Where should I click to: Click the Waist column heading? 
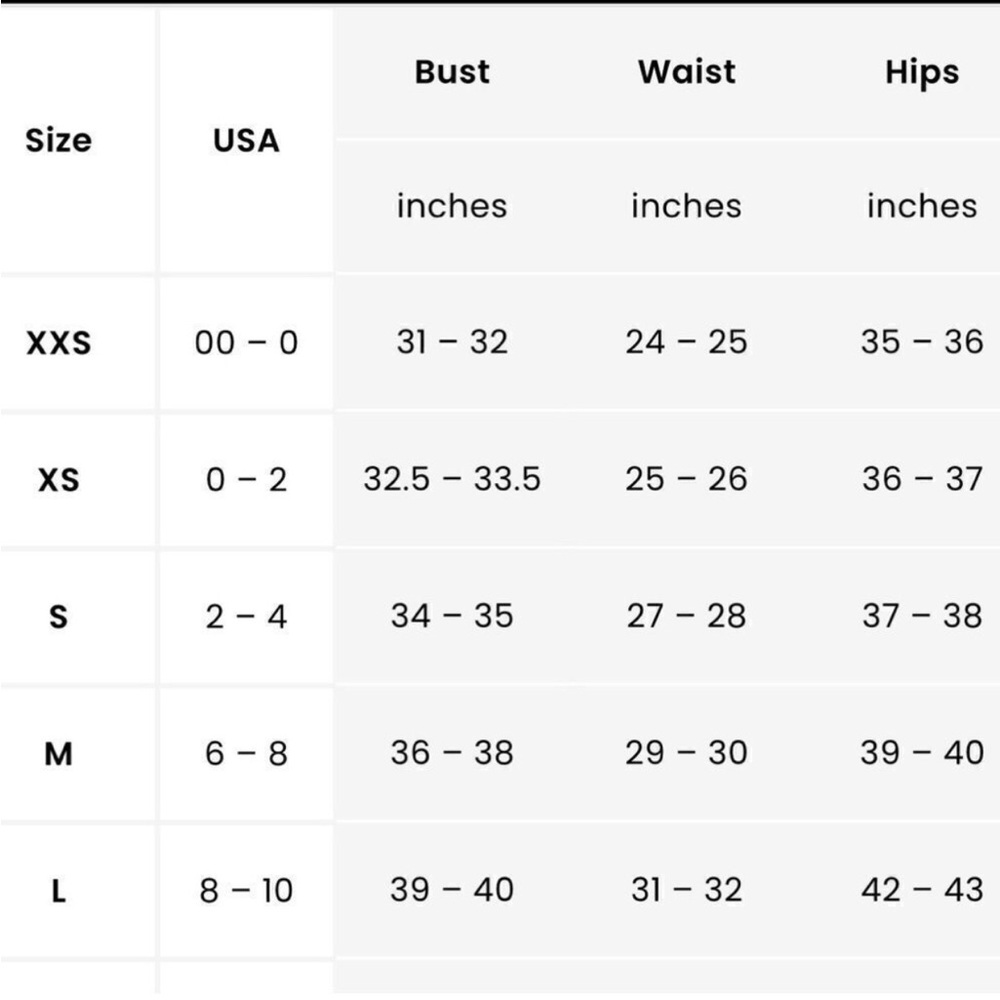click(687, 71)
